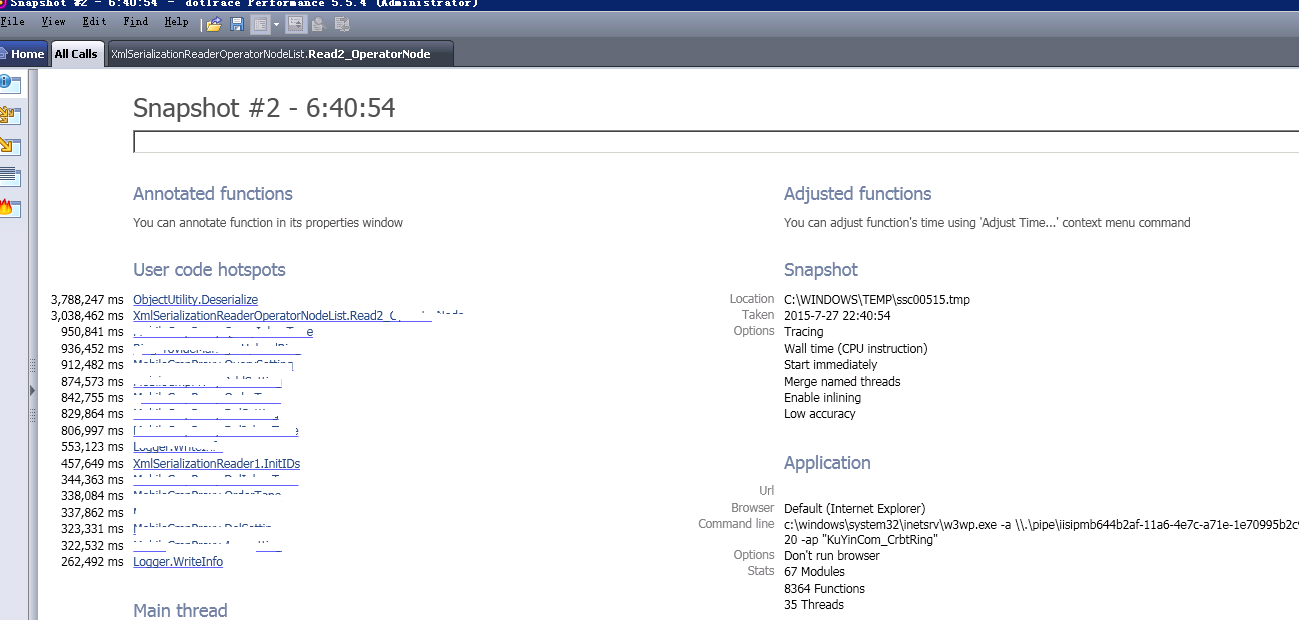Open XmlSerializationReader1.InitIDs hotspot link
Viewport: 1299px width, 620px height.
[x=216, y=464]
